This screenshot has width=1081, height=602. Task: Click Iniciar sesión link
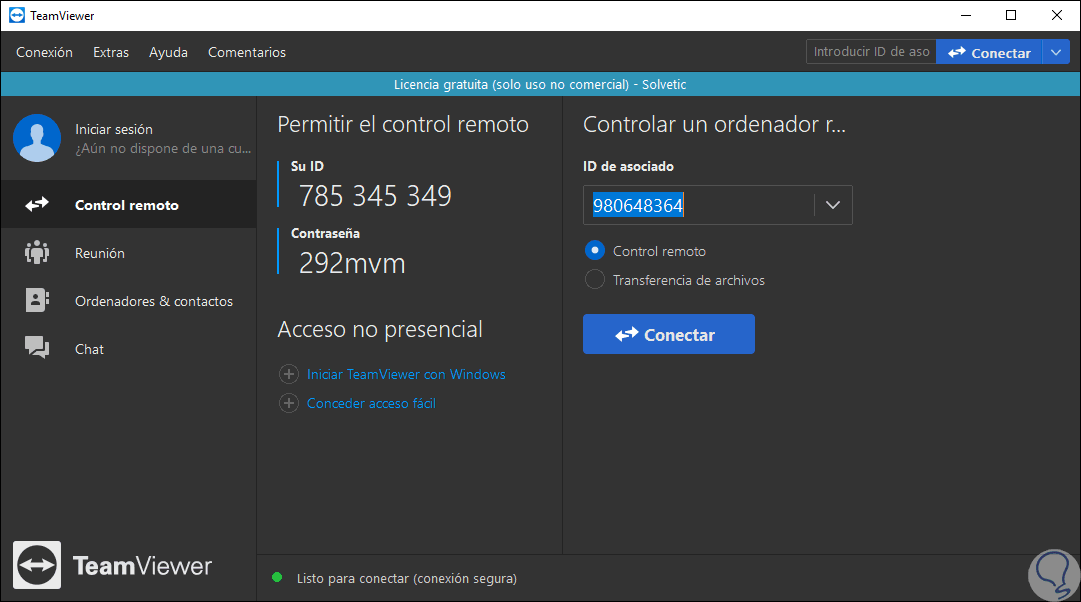tap(114, 129)
